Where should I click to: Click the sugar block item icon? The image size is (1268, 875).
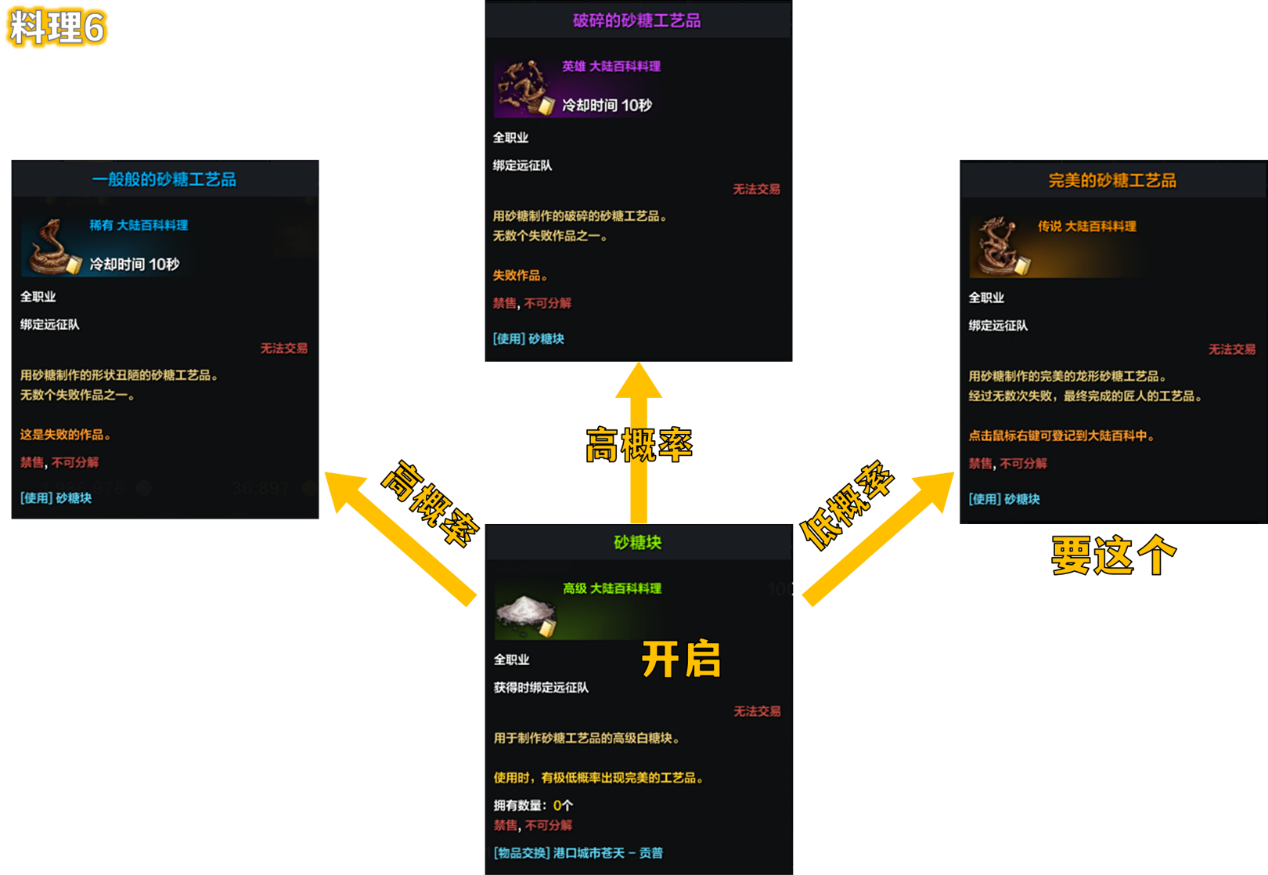526,613
